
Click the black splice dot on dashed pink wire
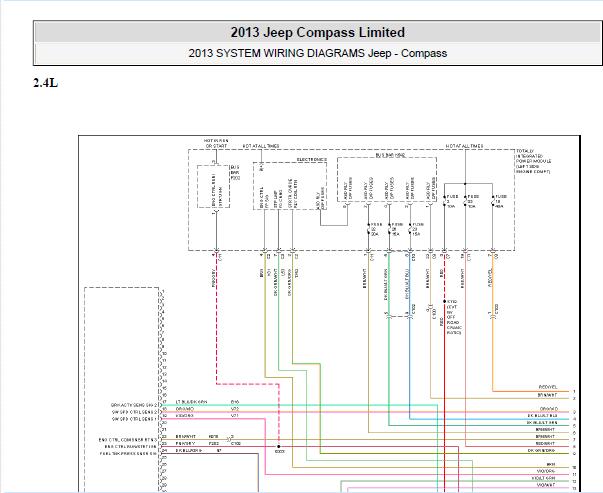click(x=279, y=447)
